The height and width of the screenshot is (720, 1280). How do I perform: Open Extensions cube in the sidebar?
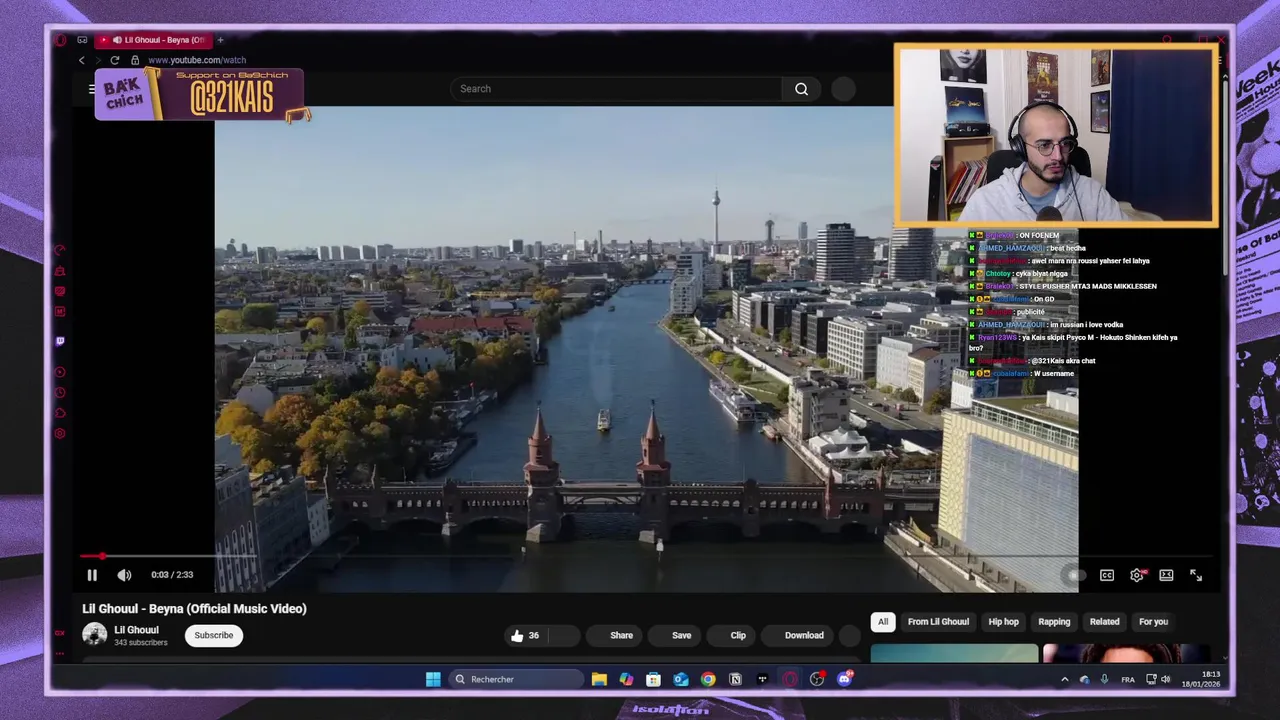point(60,413)
